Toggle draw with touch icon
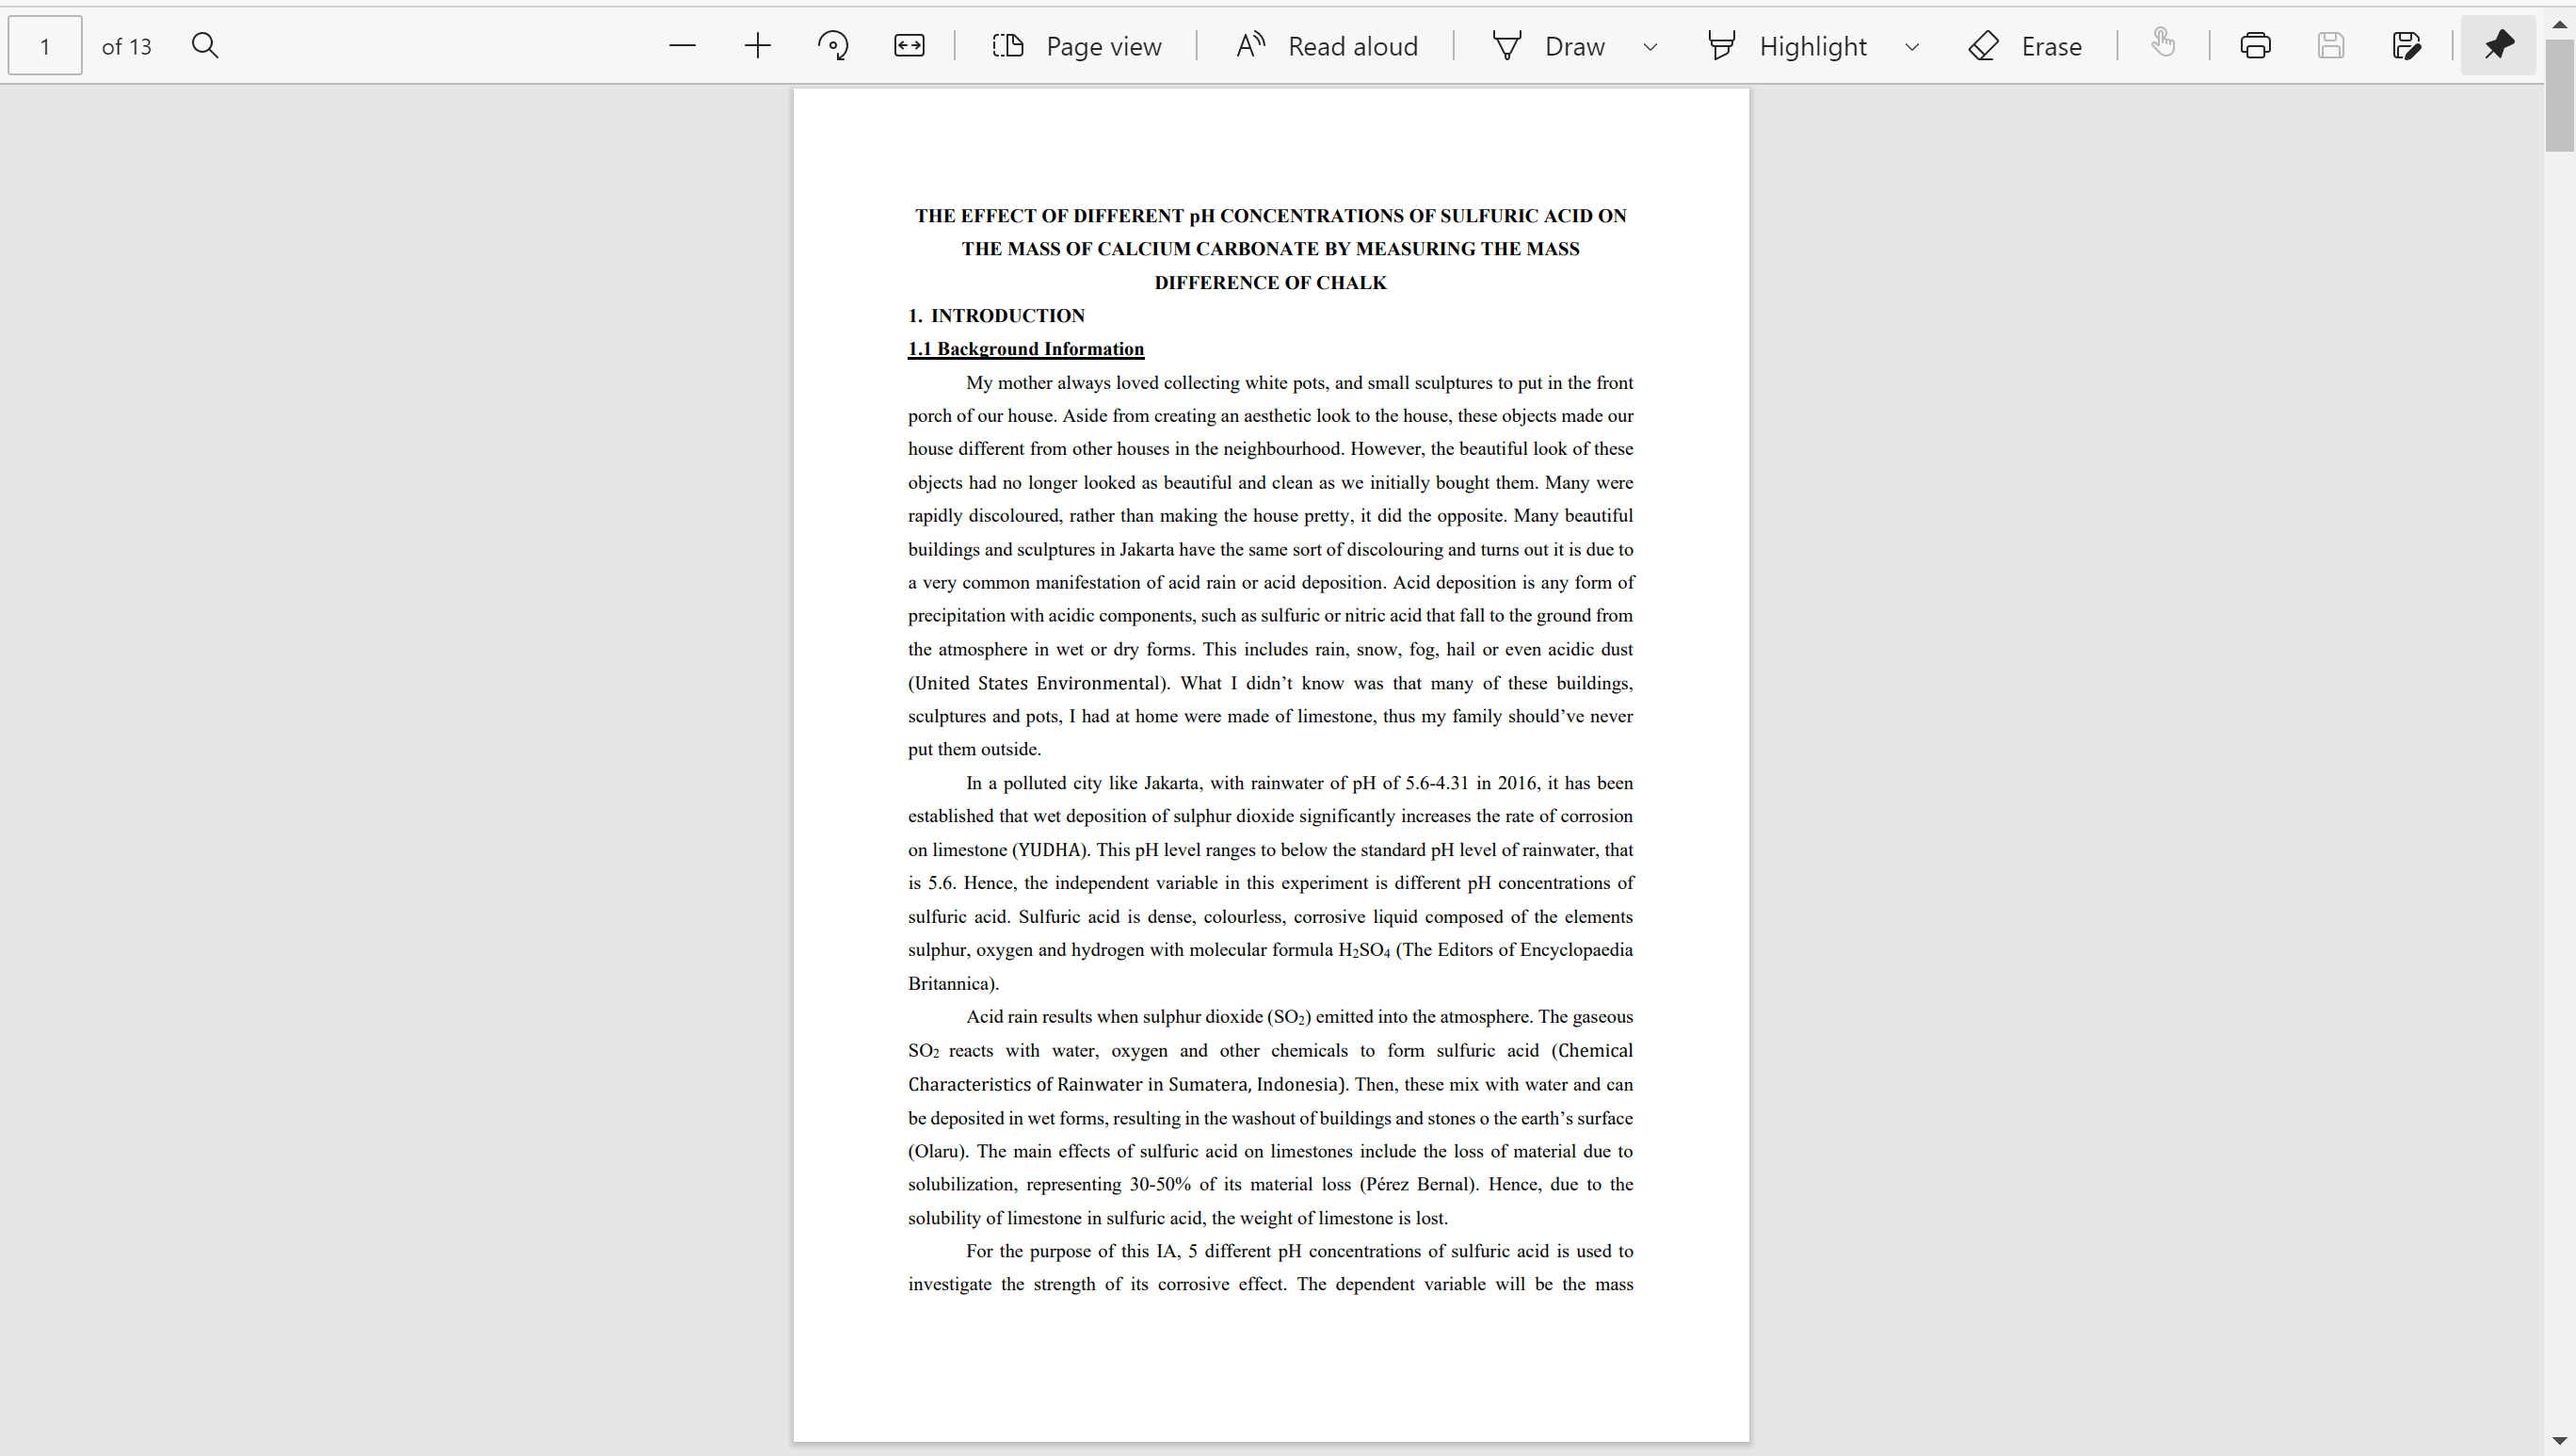This screenshot has width=2576, height=1456. (x=2163, y=44)
